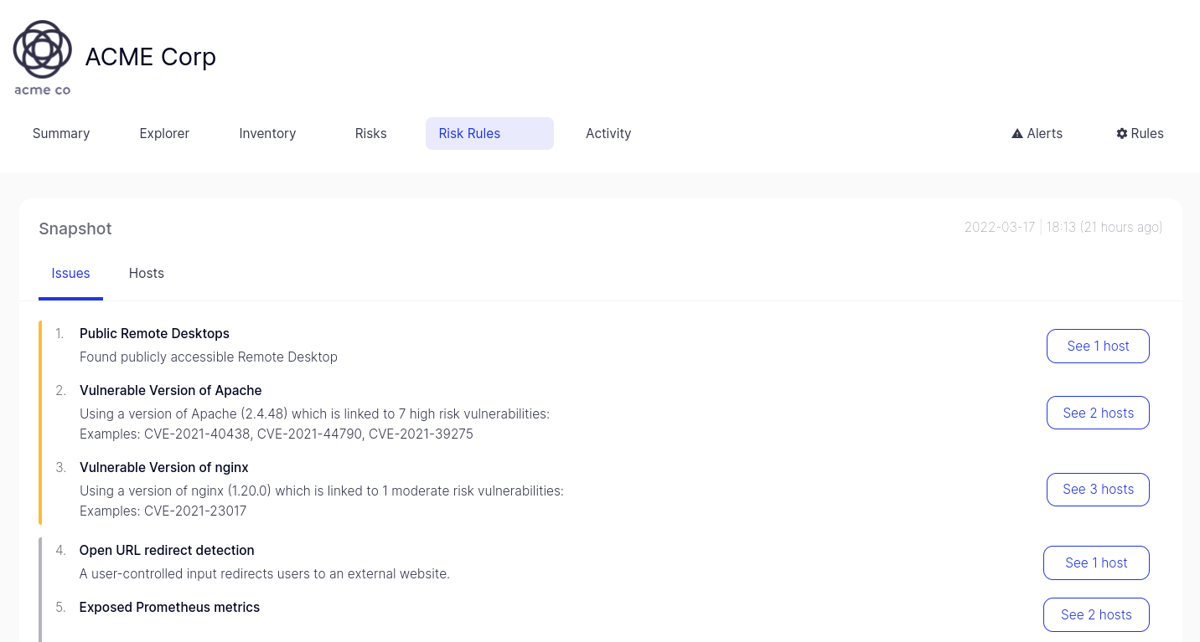Click the user-controlled input redirect description
This screenshot has width=1200, height=642.
(x=264, y=574)
